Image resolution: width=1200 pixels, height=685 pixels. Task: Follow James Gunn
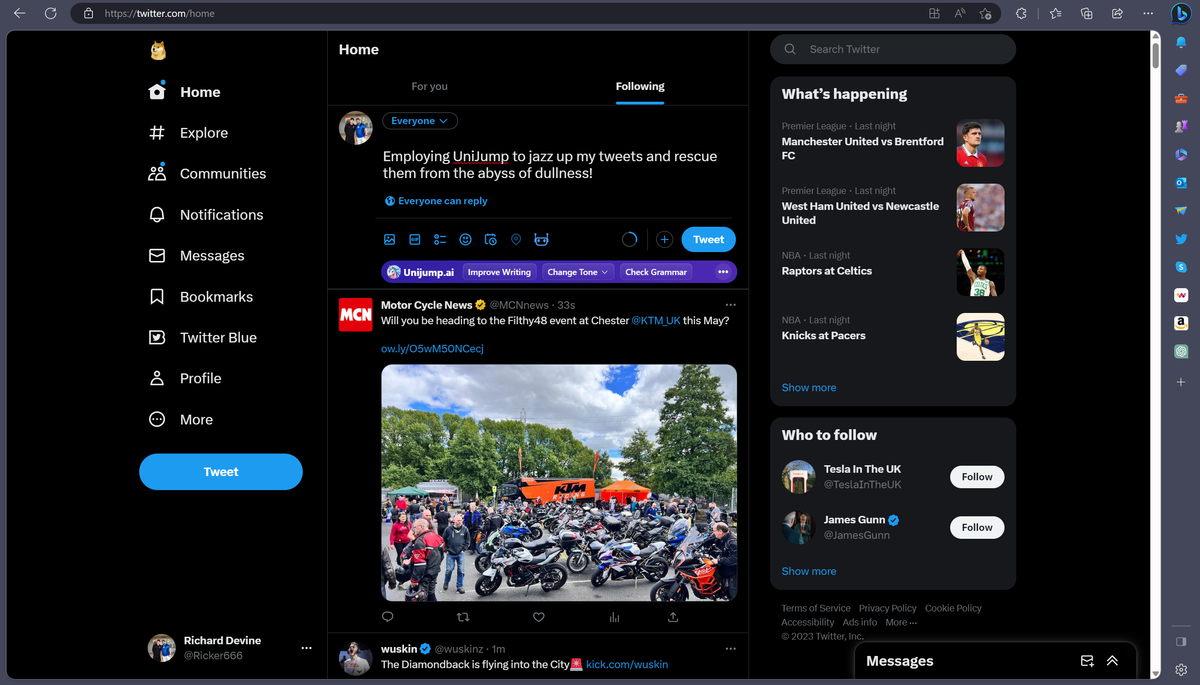pos(977,527)
